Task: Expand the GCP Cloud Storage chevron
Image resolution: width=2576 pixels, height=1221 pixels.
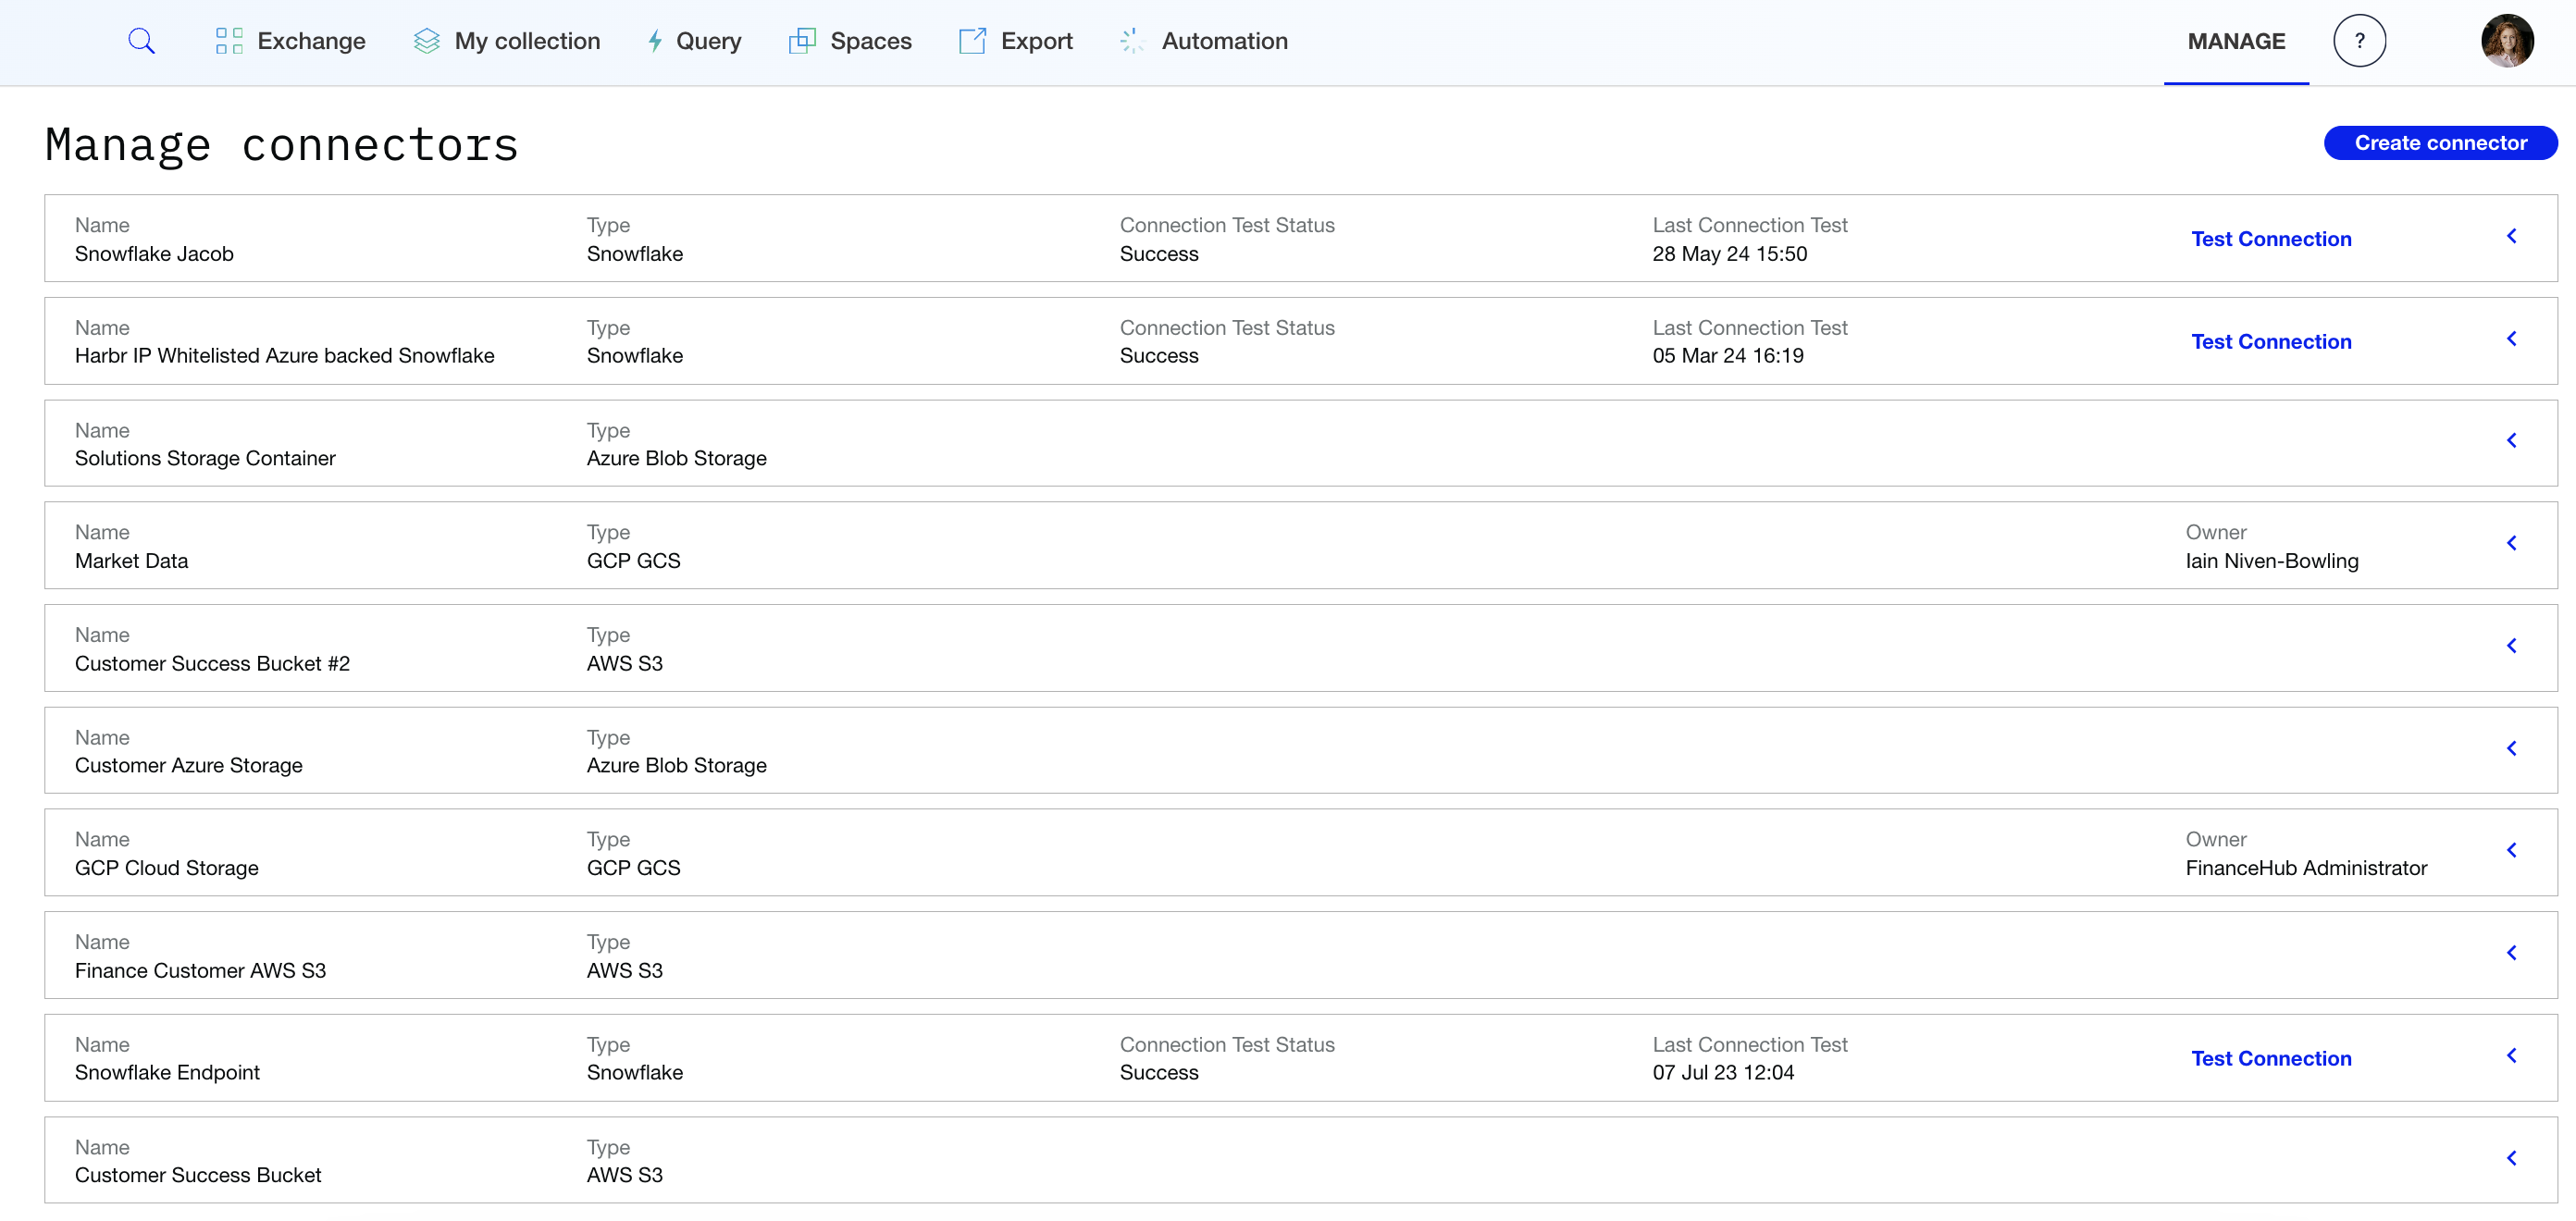Action: click(x=2511, y=850)
